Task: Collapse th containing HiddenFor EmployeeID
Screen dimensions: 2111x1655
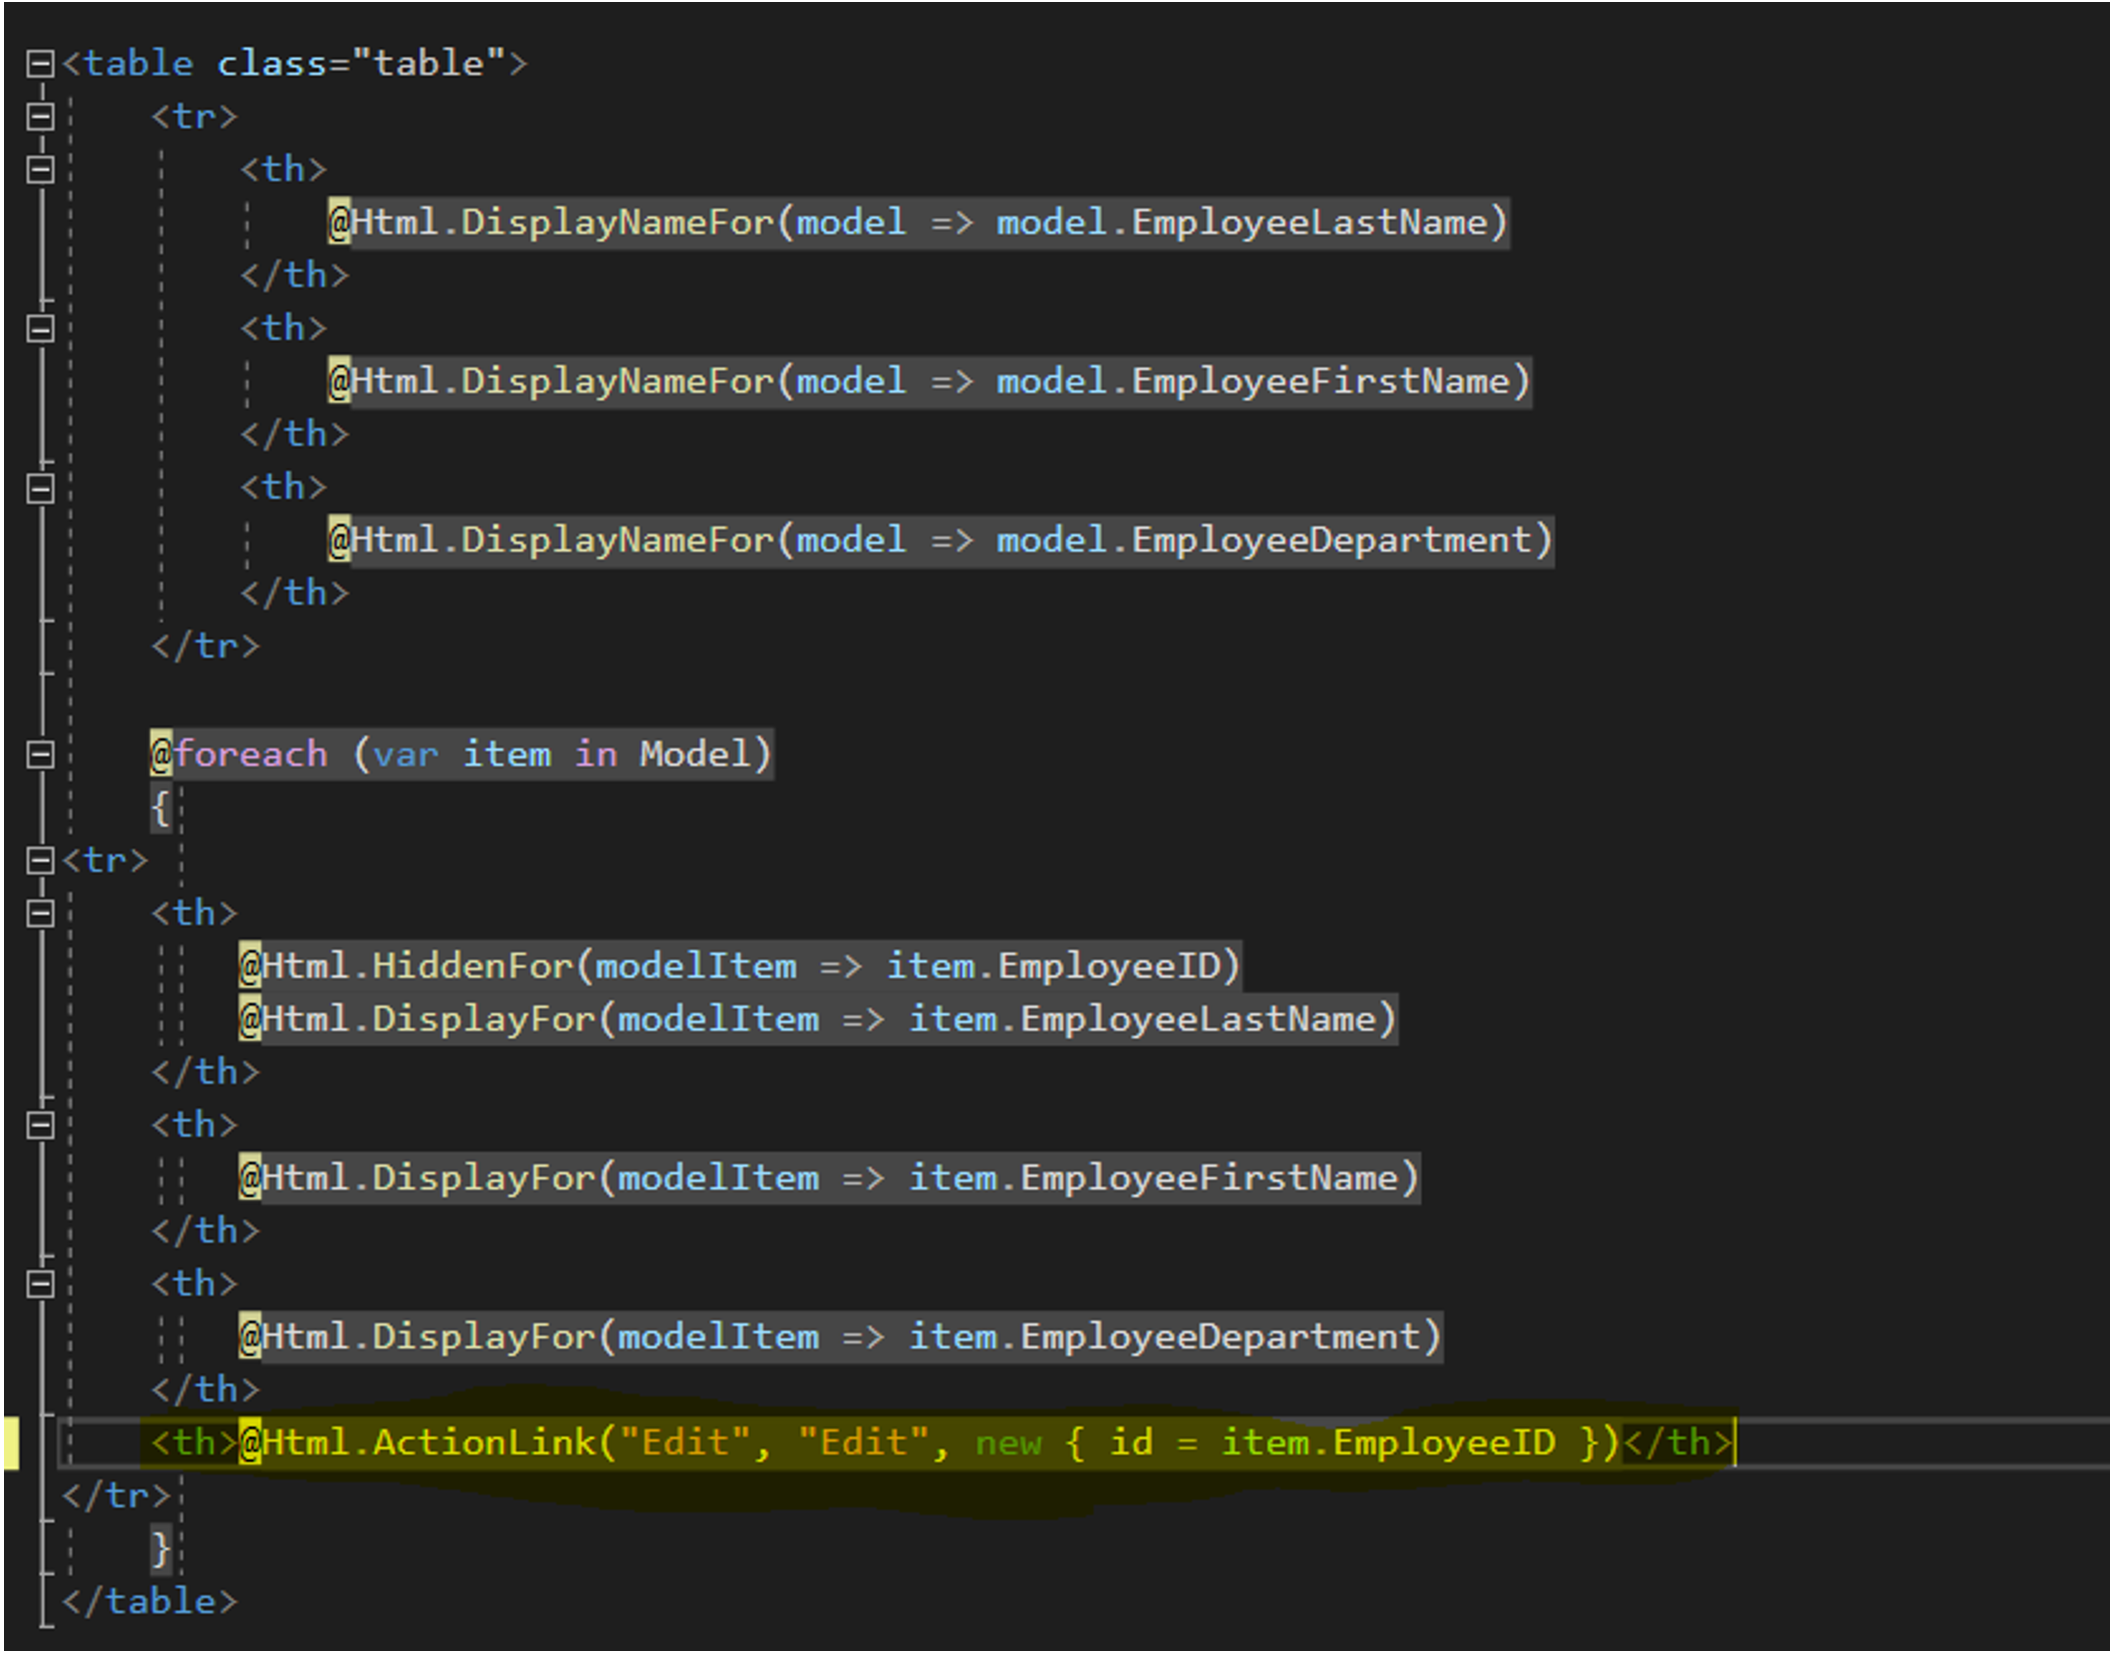Action: 40,914
